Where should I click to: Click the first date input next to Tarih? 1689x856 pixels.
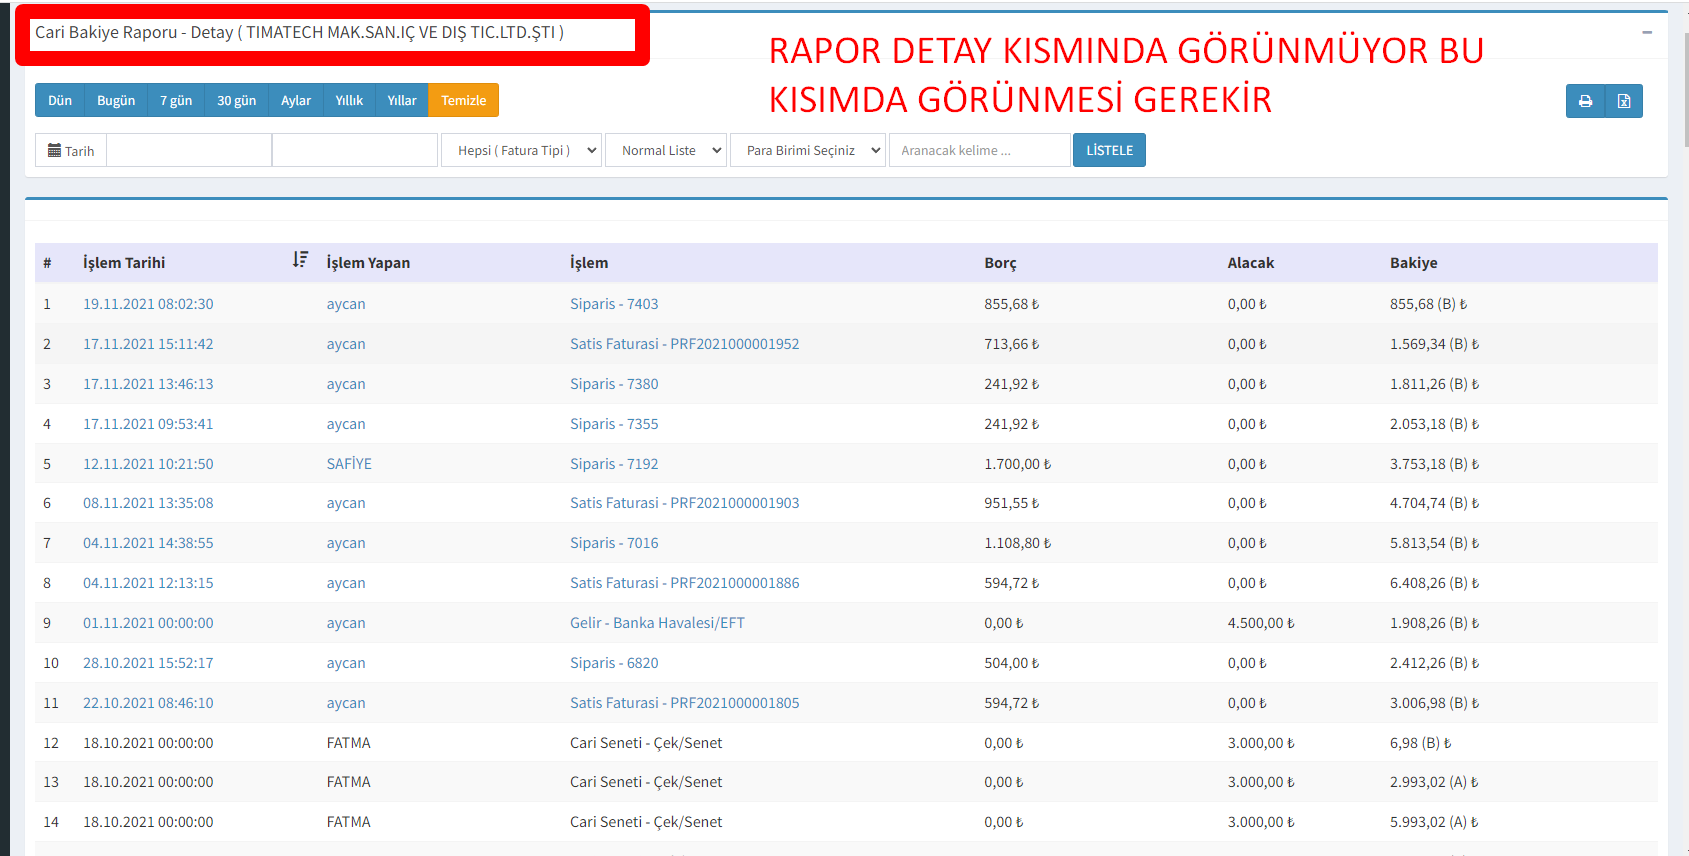(x=189, y=151)
